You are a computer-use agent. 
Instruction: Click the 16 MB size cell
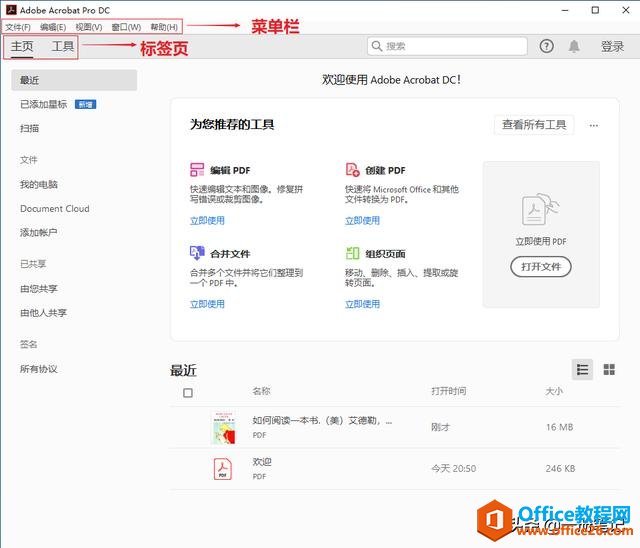[560, 427]
